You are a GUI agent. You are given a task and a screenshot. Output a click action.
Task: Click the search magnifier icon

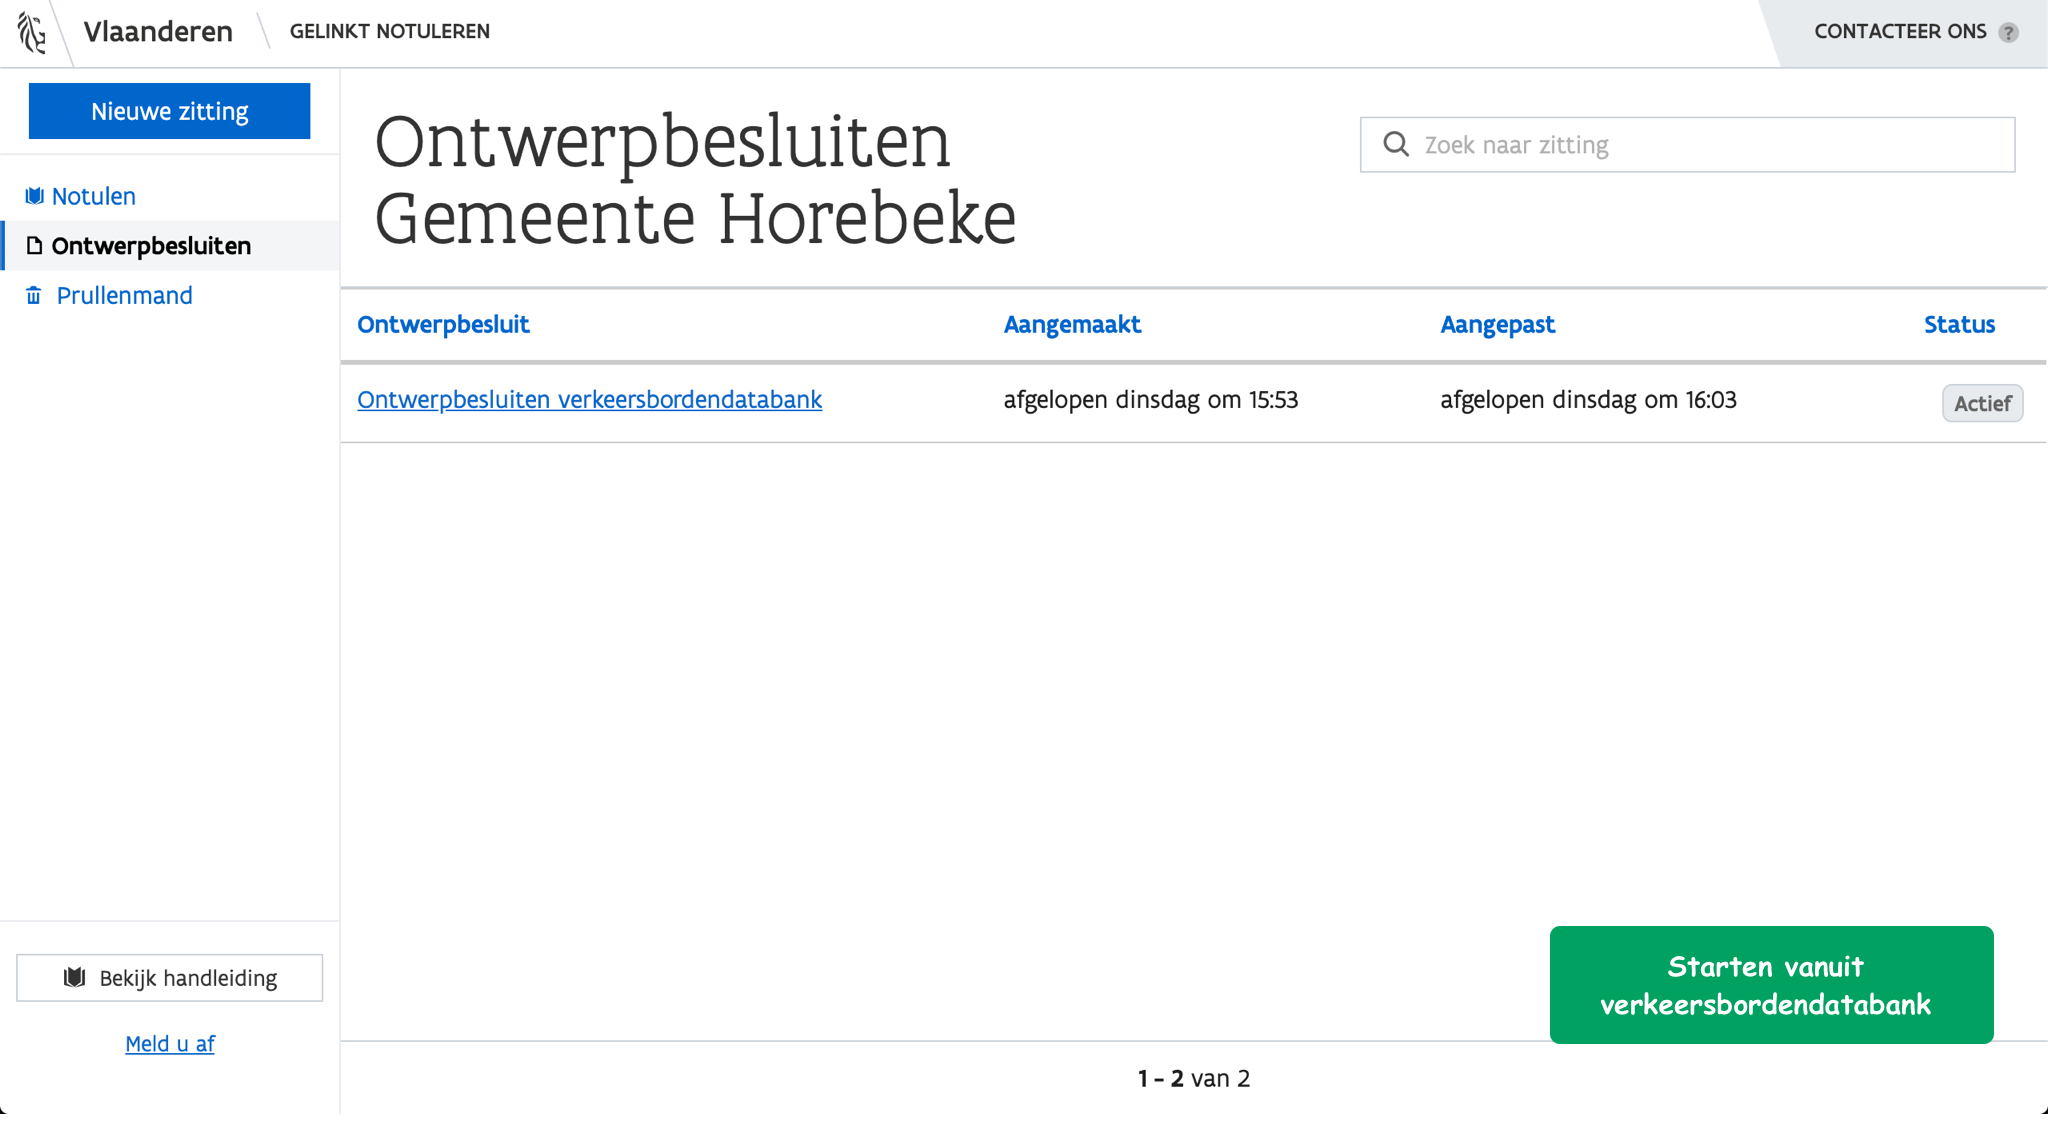point(1396,145)
